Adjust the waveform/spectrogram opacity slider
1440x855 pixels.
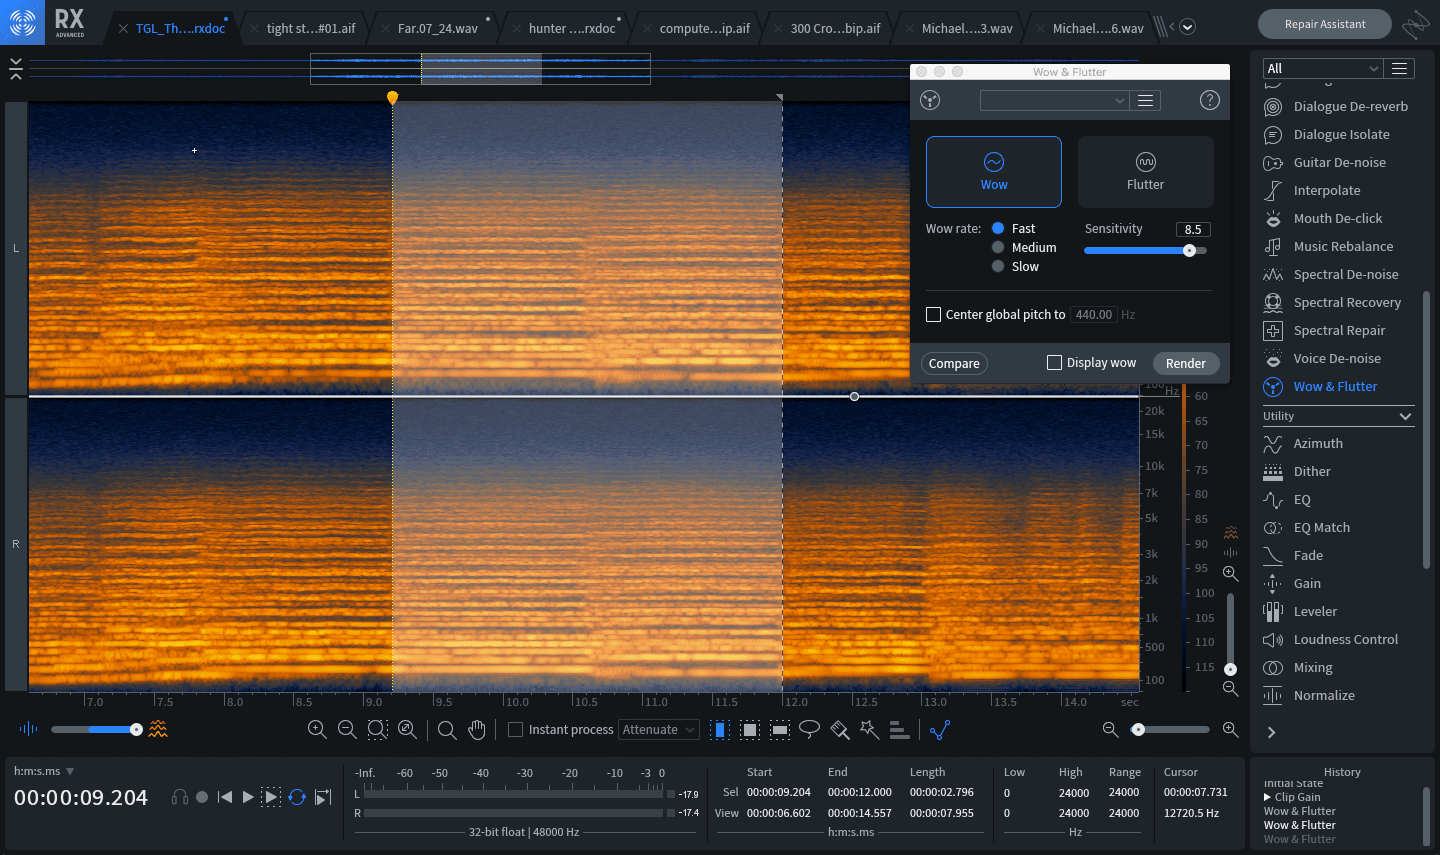(97, 729)
